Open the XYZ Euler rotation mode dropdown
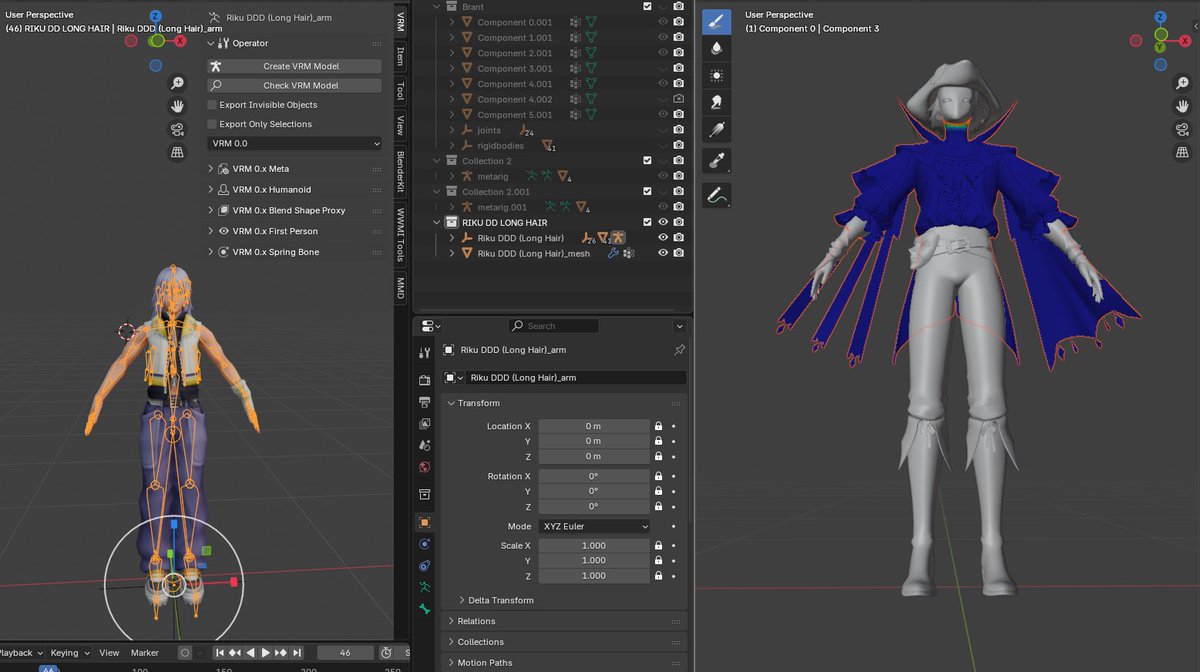Image resolution: width=1200 pixels, height=672 pixels. pos(594,526)
